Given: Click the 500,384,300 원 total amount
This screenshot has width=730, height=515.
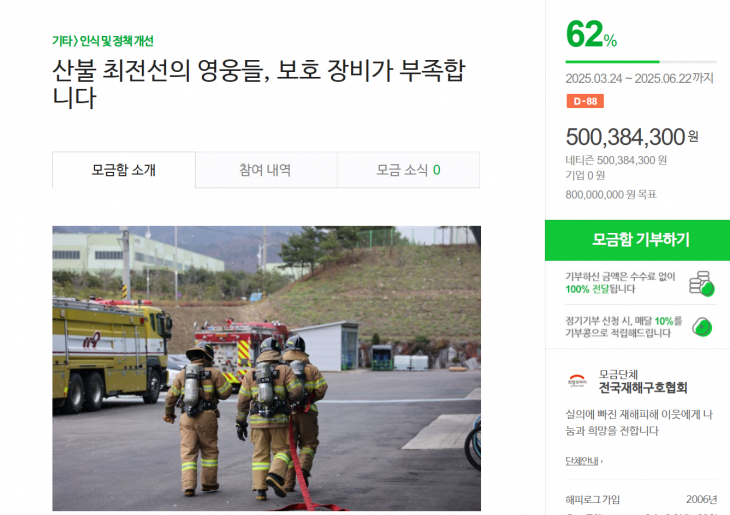Looking at the screenshot, I should click(x=632, y=137).
